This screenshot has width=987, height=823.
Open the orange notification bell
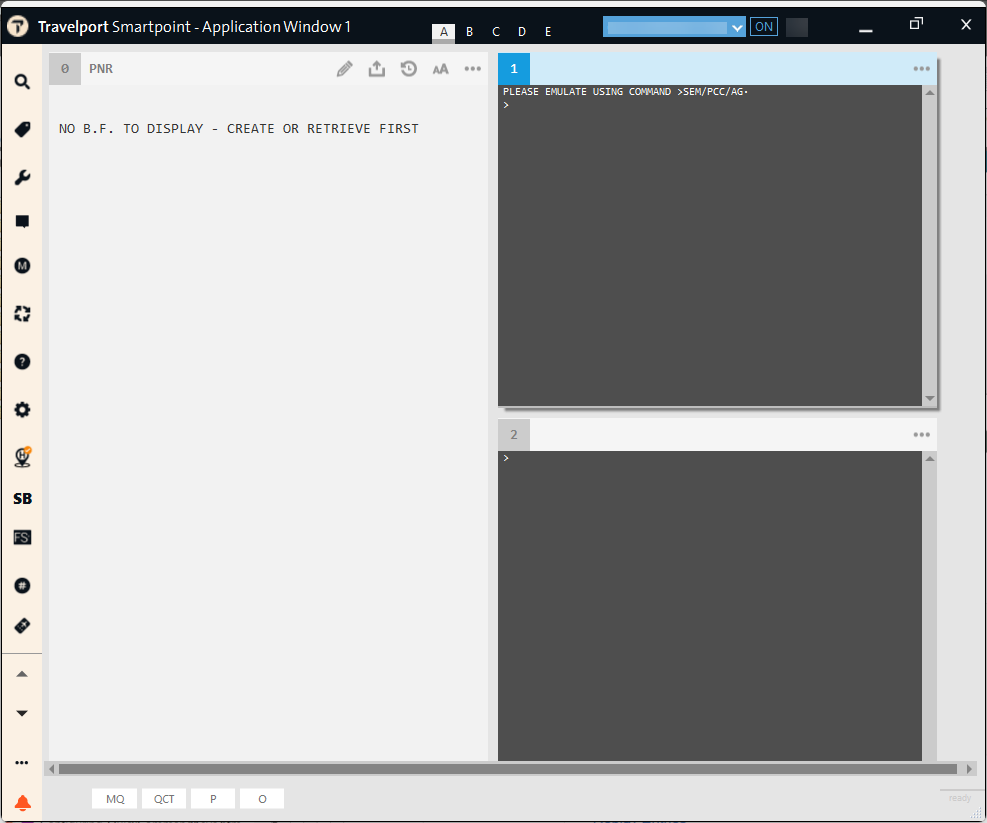[22, 803]
